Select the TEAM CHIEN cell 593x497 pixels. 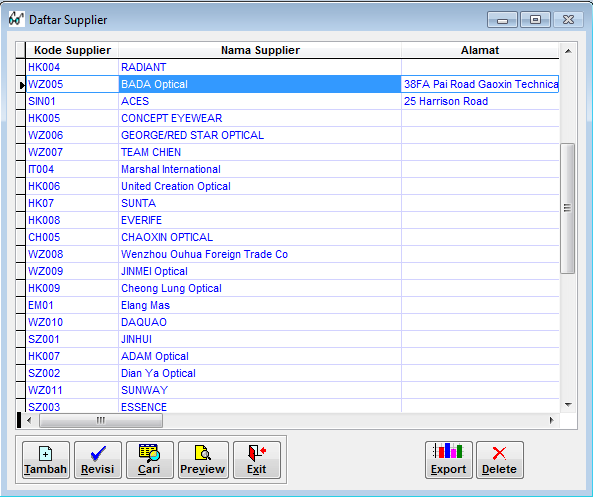click(260, 152)
